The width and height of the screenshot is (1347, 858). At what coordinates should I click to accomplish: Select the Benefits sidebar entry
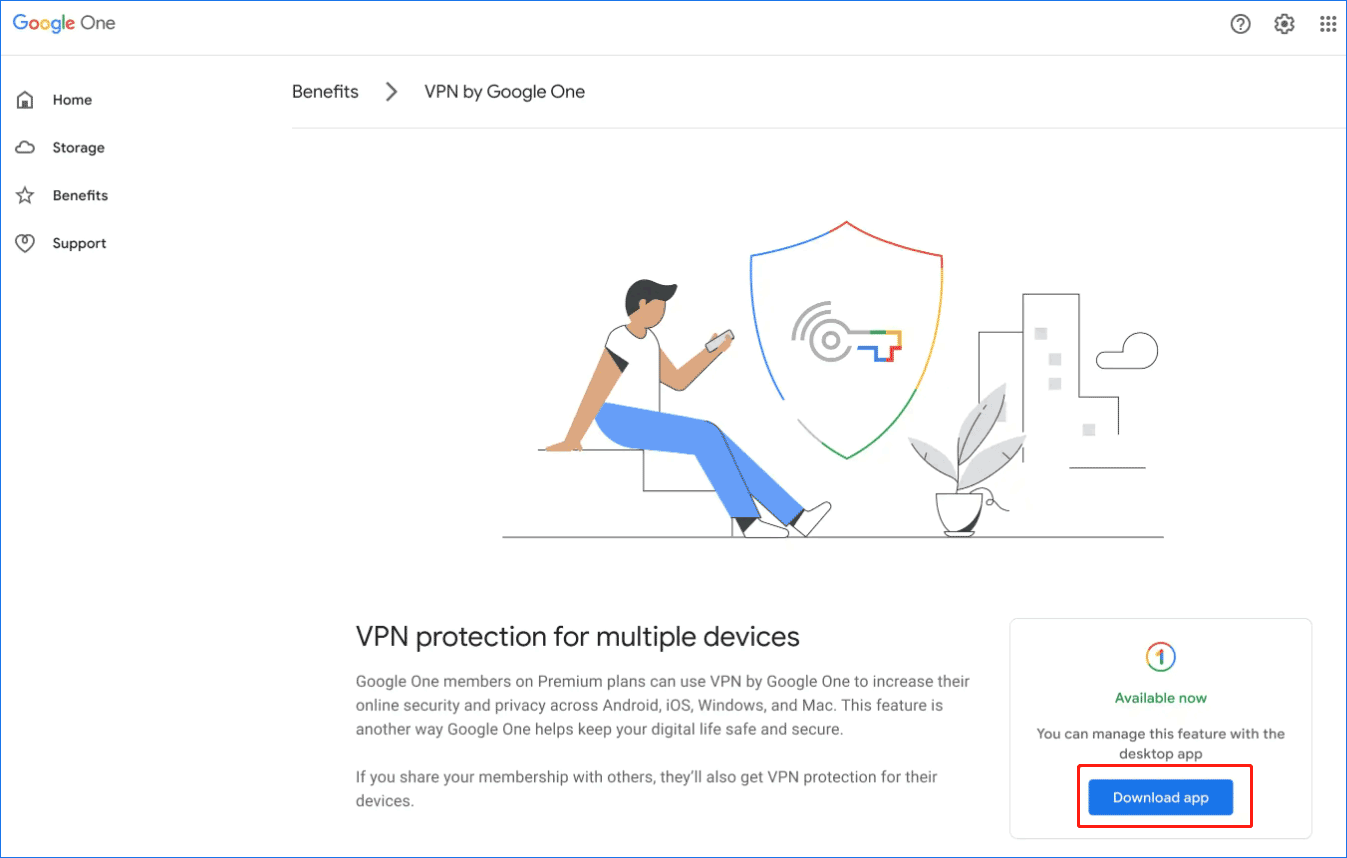(x=80, y=195)
